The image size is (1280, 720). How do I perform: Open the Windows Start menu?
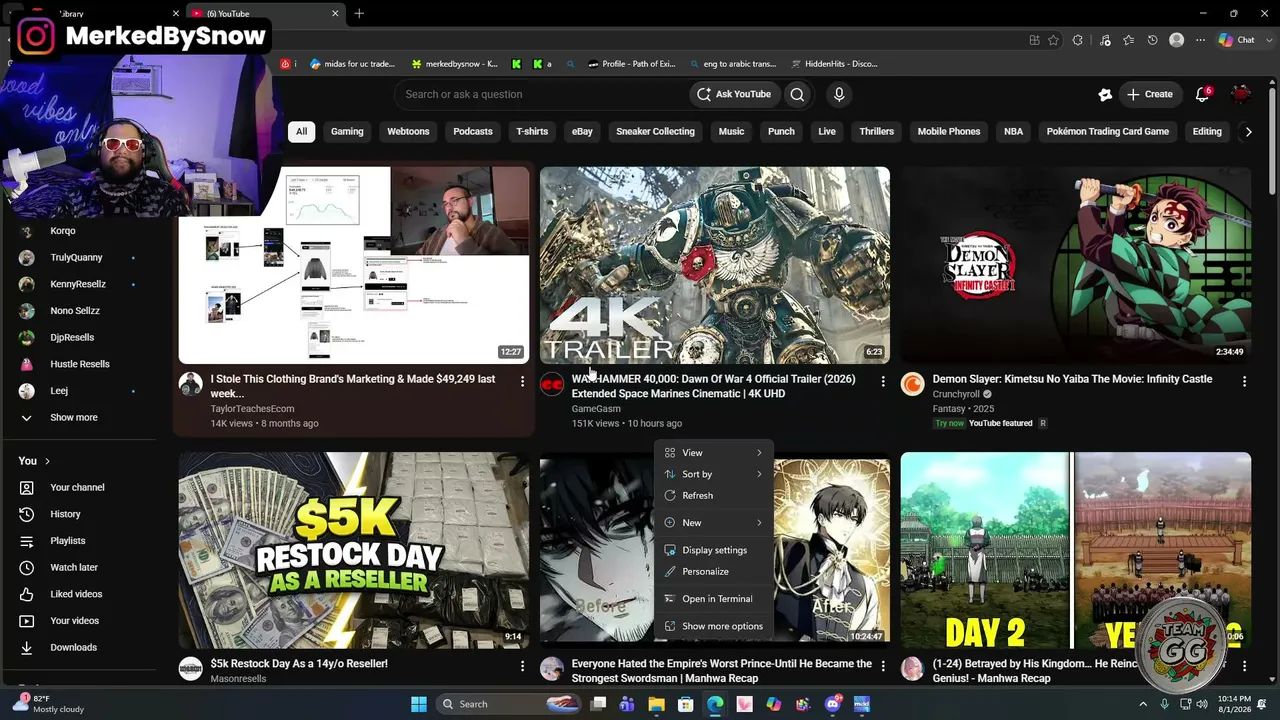tap(419, 704)
